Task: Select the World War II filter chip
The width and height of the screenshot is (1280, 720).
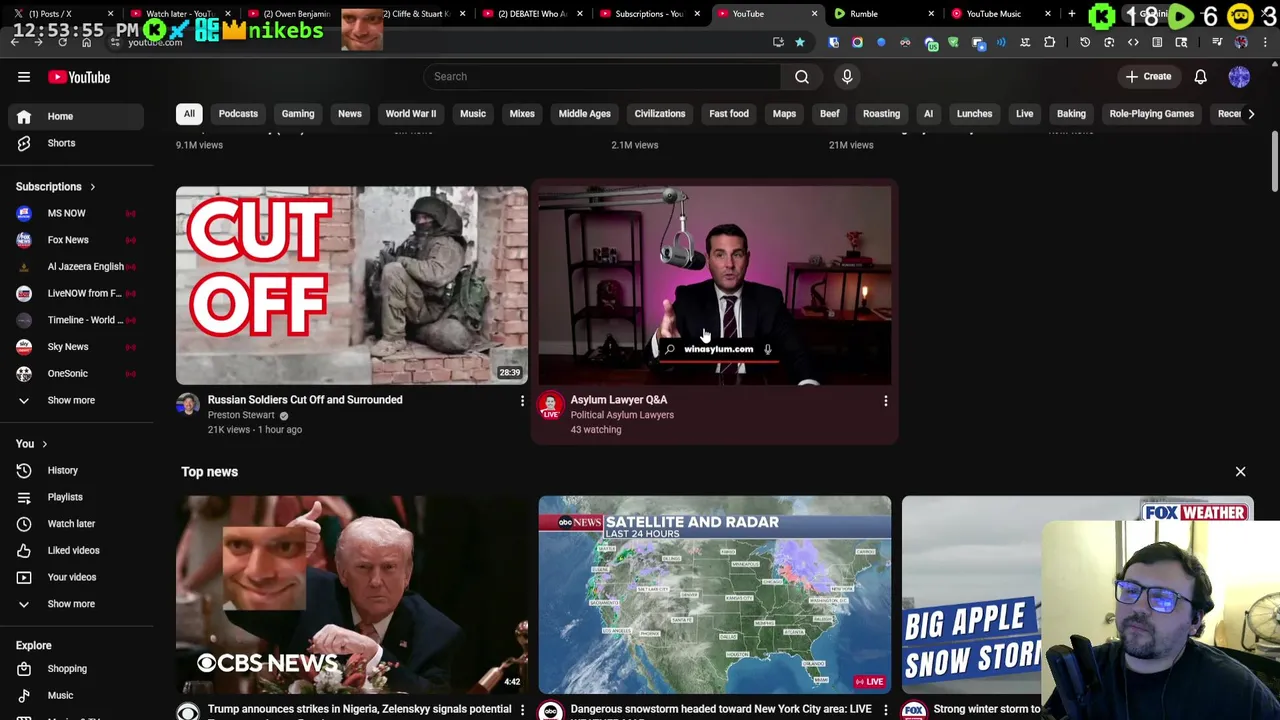Action: (x=411, y=114)
